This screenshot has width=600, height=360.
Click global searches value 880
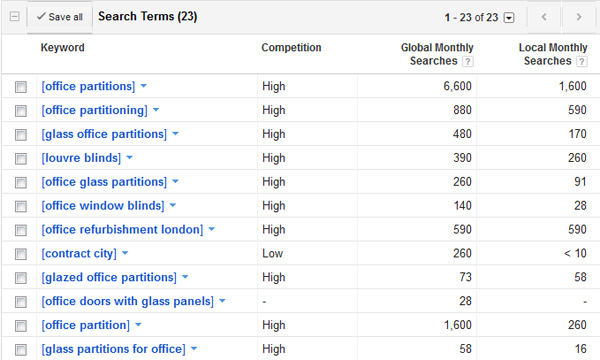click(462, 110)
